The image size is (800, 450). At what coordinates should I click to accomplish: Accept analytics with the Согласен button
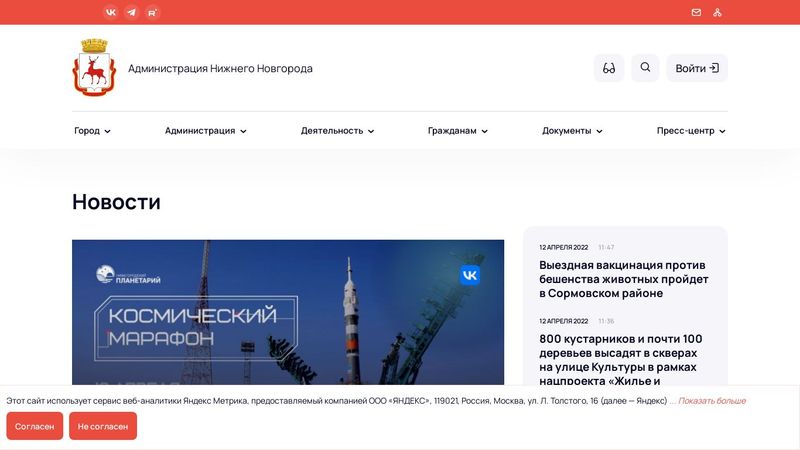coord(35,426)
